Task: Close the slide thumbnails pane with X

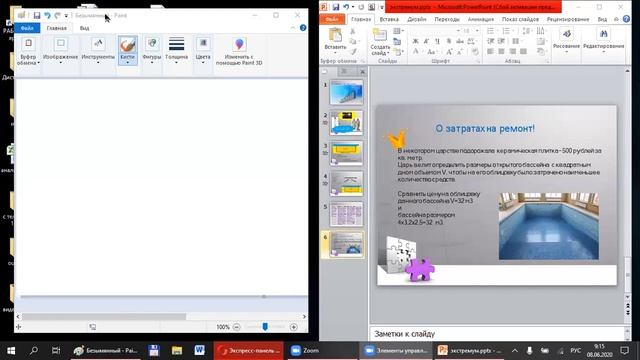Action: [x=362, y=72]
